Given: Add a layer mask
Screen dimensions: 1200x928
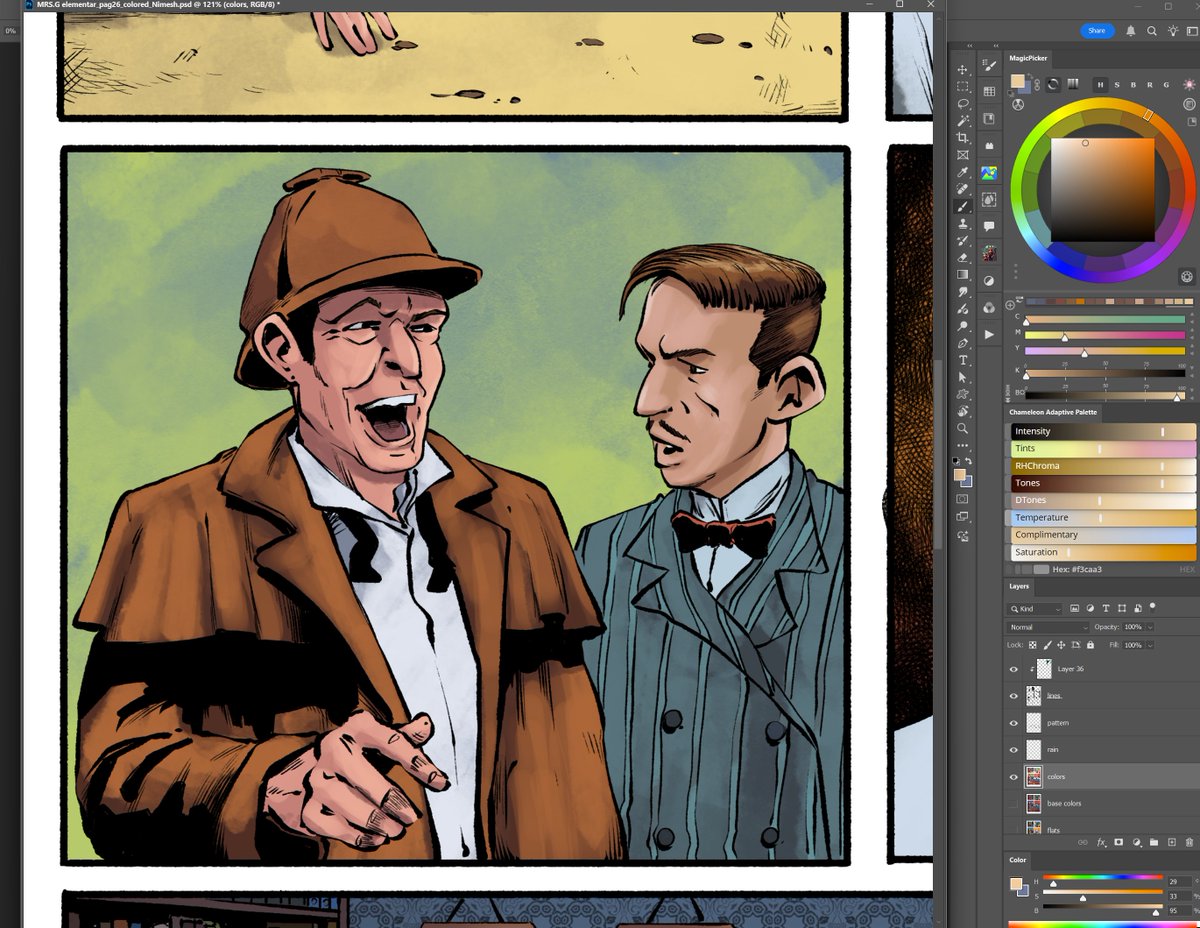Looking at the screenshot, I should [1119, 843].
